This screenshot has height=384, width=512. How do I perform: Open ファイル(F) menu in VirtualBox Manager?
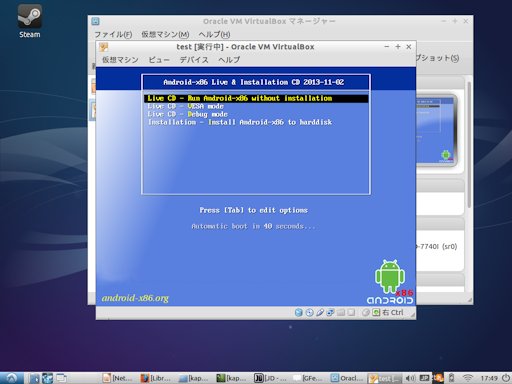pyautogui.click(x=113, y=34)
